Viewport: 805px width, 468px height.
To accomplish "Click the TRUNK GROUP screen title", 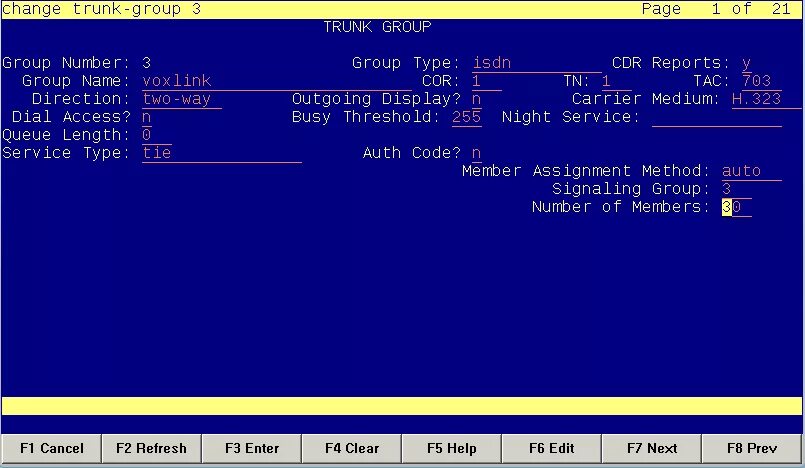I will click(x=377, y=27).
